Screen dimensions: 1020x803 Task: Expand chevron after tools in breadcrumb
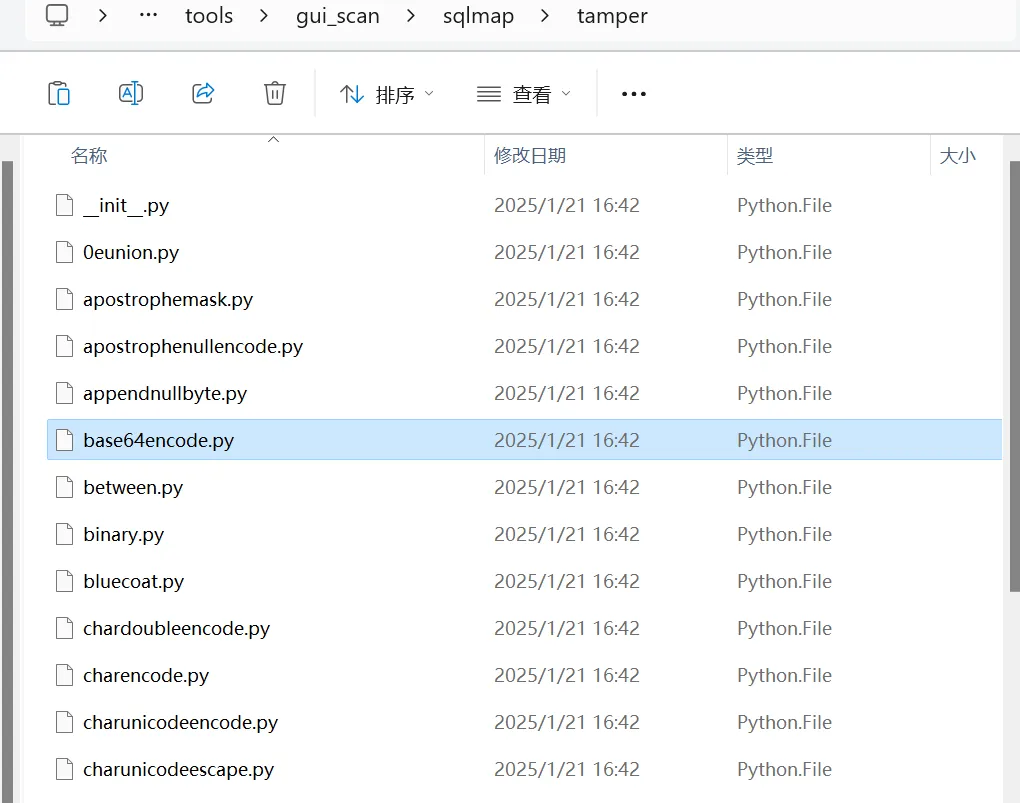(263, 16)
